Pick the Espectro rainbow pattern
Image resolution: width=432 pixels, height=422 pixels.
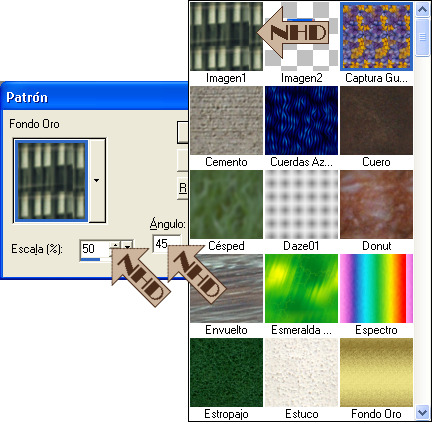tap(376, 288)
